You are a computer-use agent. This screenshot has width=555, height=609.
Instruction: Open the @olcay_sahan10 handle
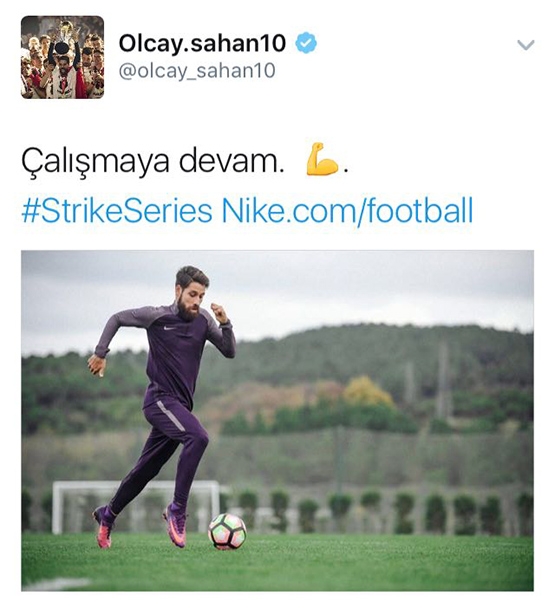pyautogui.click(x=197, y=71)
